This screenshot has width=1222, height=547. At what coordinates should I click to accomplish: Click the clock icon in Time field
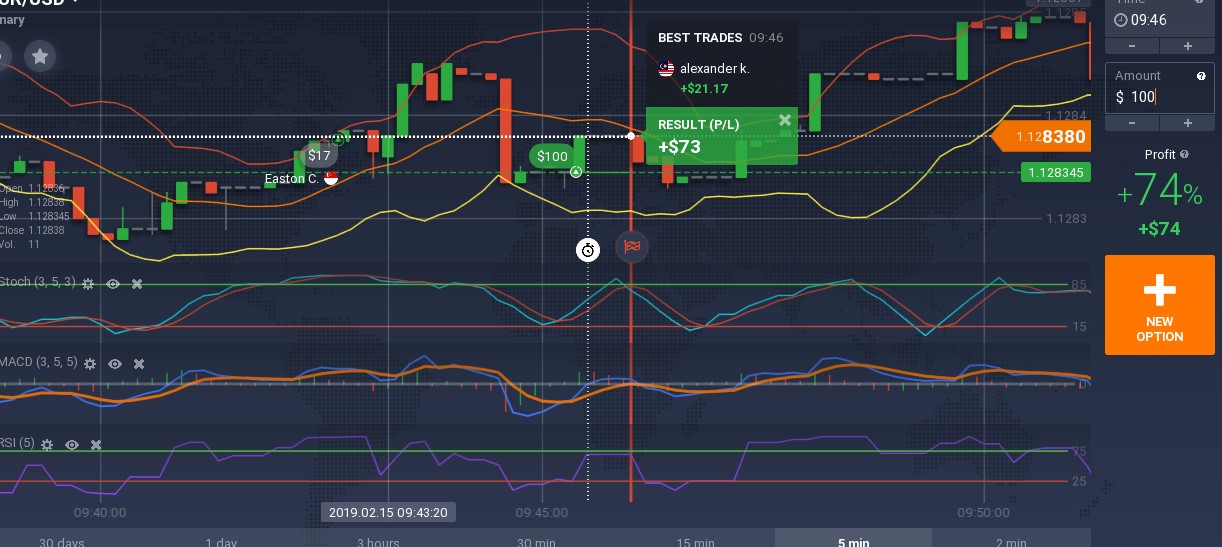1121,19
